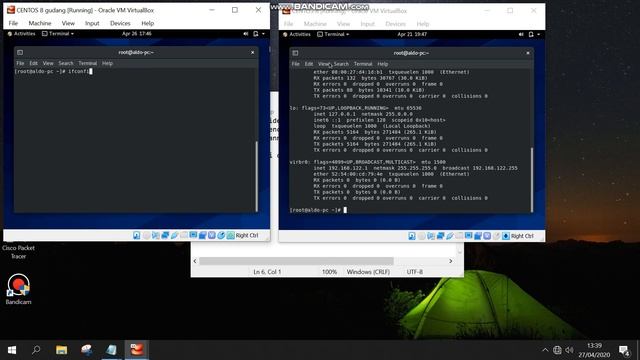Open File menu in right terminal
Image resolution: width=640 pixels, height=360 pixels.
(296, 64)
